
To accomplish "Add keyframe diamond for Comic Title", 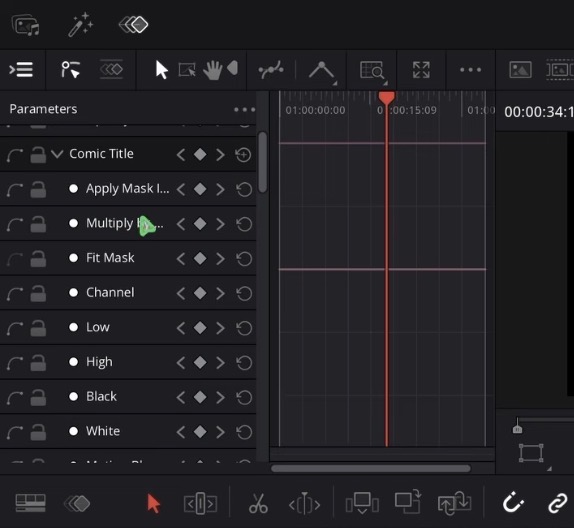I will pyautogui.click(x=200, y=155).
